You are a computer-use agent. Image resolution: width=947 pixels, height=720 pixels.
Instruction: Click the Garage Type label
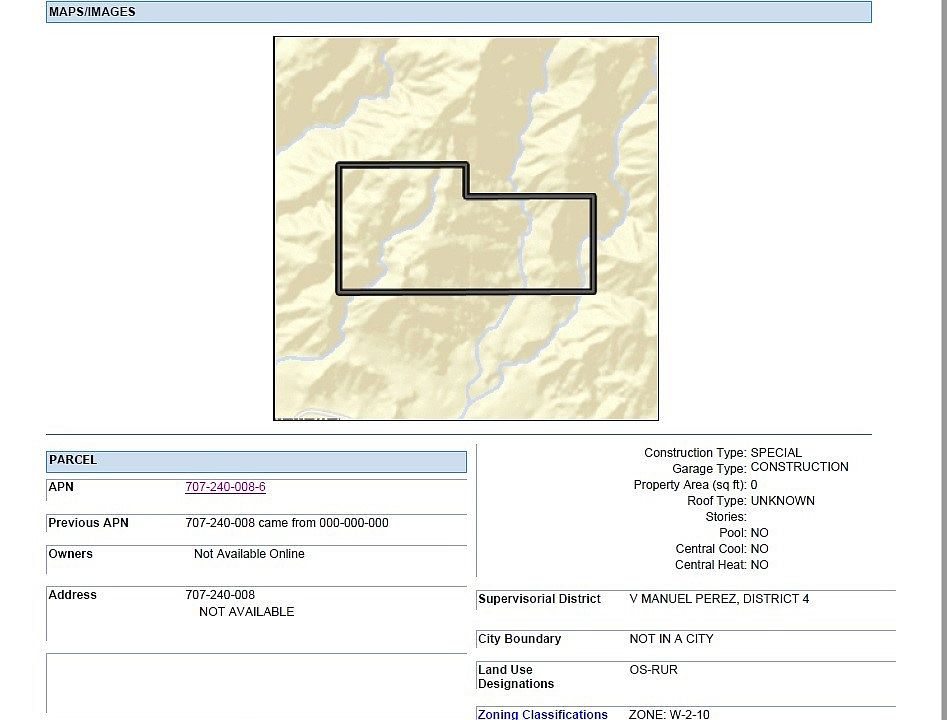(710, 469)
